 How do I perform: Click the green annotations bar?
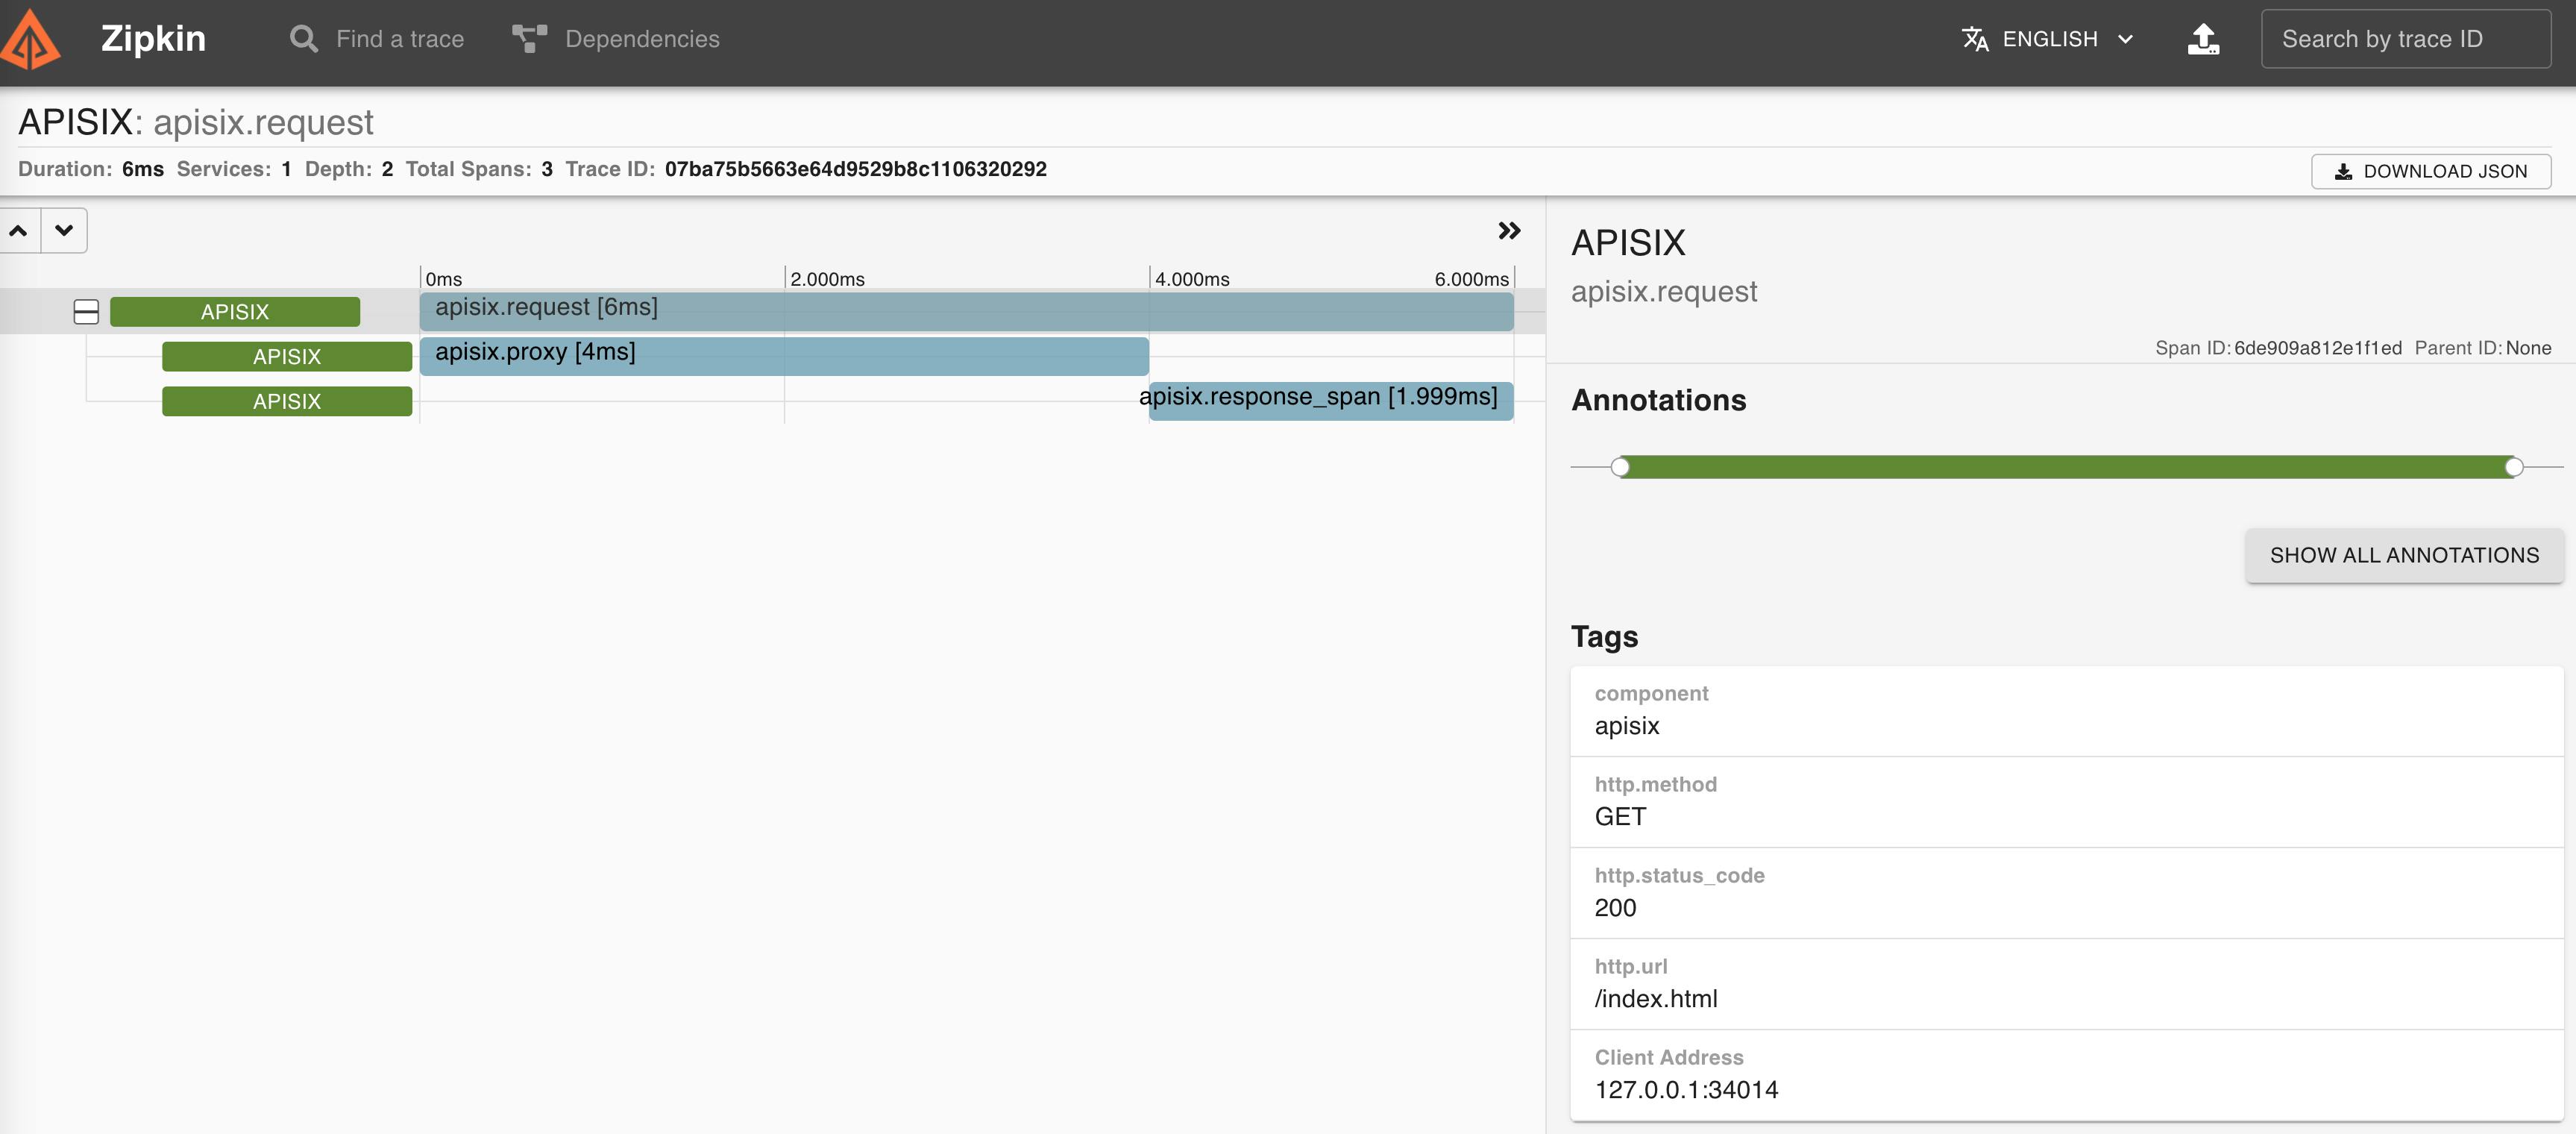coord(2067,467)
